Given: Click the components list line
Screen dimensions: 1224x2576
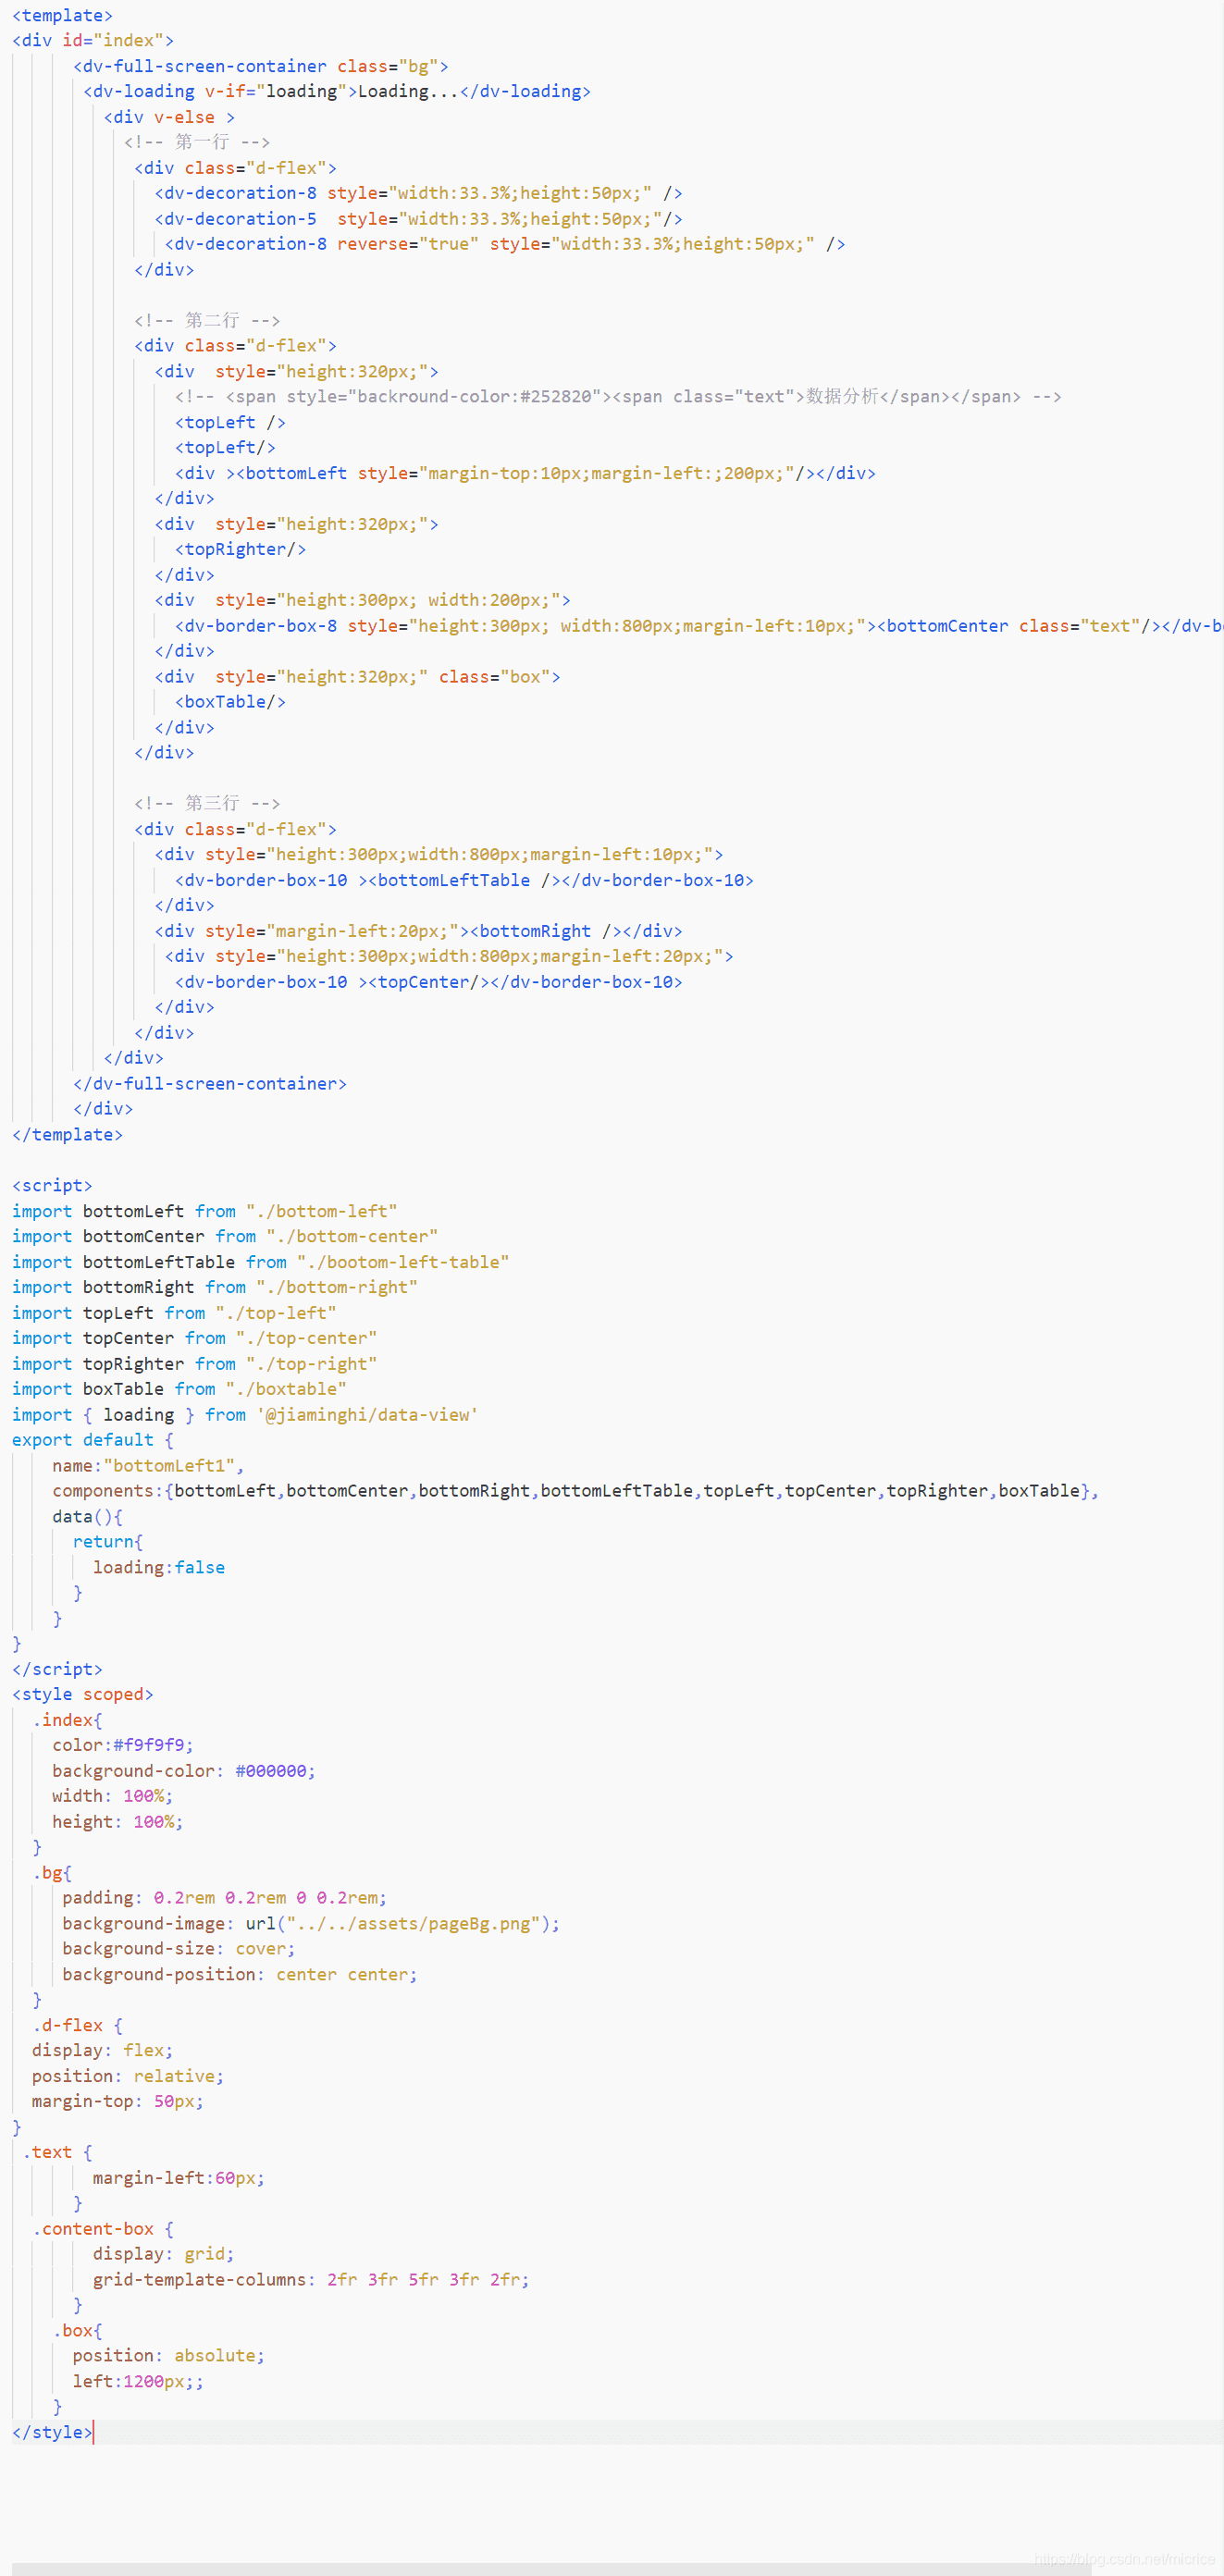Looking at the screenshot, I should [576, 1490].
